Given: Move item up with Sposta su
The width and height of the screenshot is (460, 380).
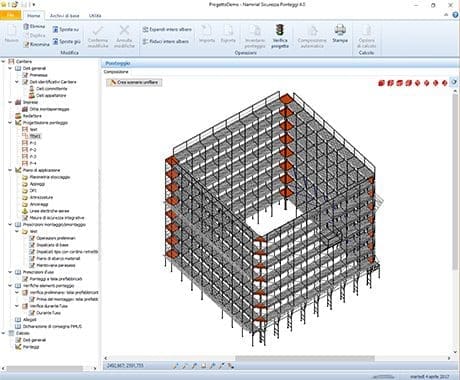Looking at the screenshot, I should (x=66, y=30).
